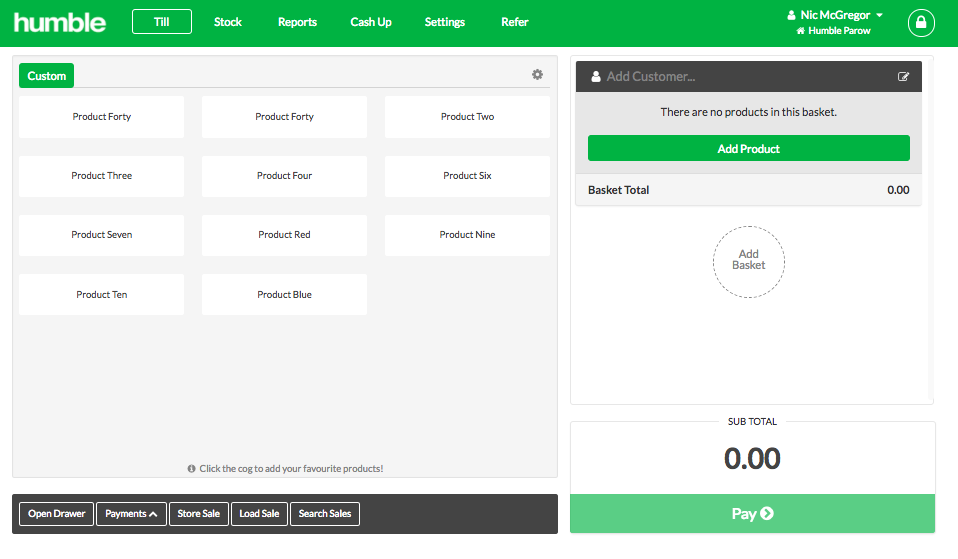Click Open Drawer
Image resolution: width=958 pixels, height=559 pixels.
(56, 514)
